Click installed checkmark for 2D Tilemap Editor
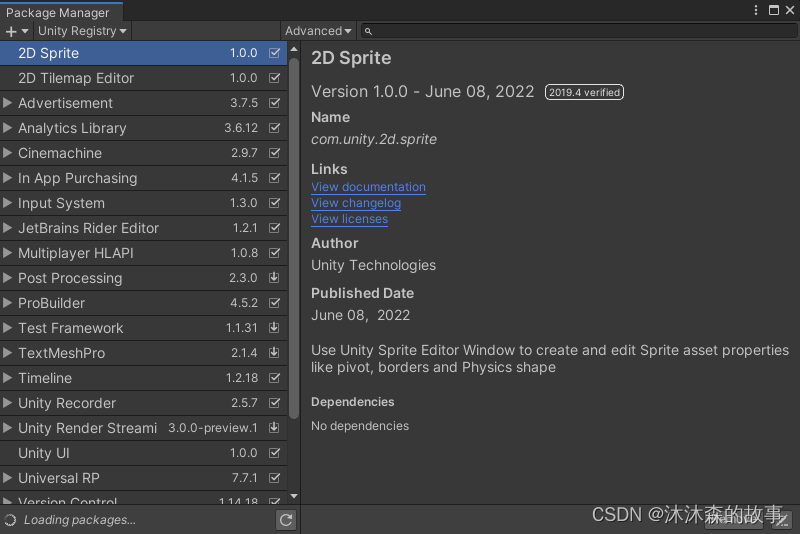This screenshot has width=800, height=534. point(274,78)
